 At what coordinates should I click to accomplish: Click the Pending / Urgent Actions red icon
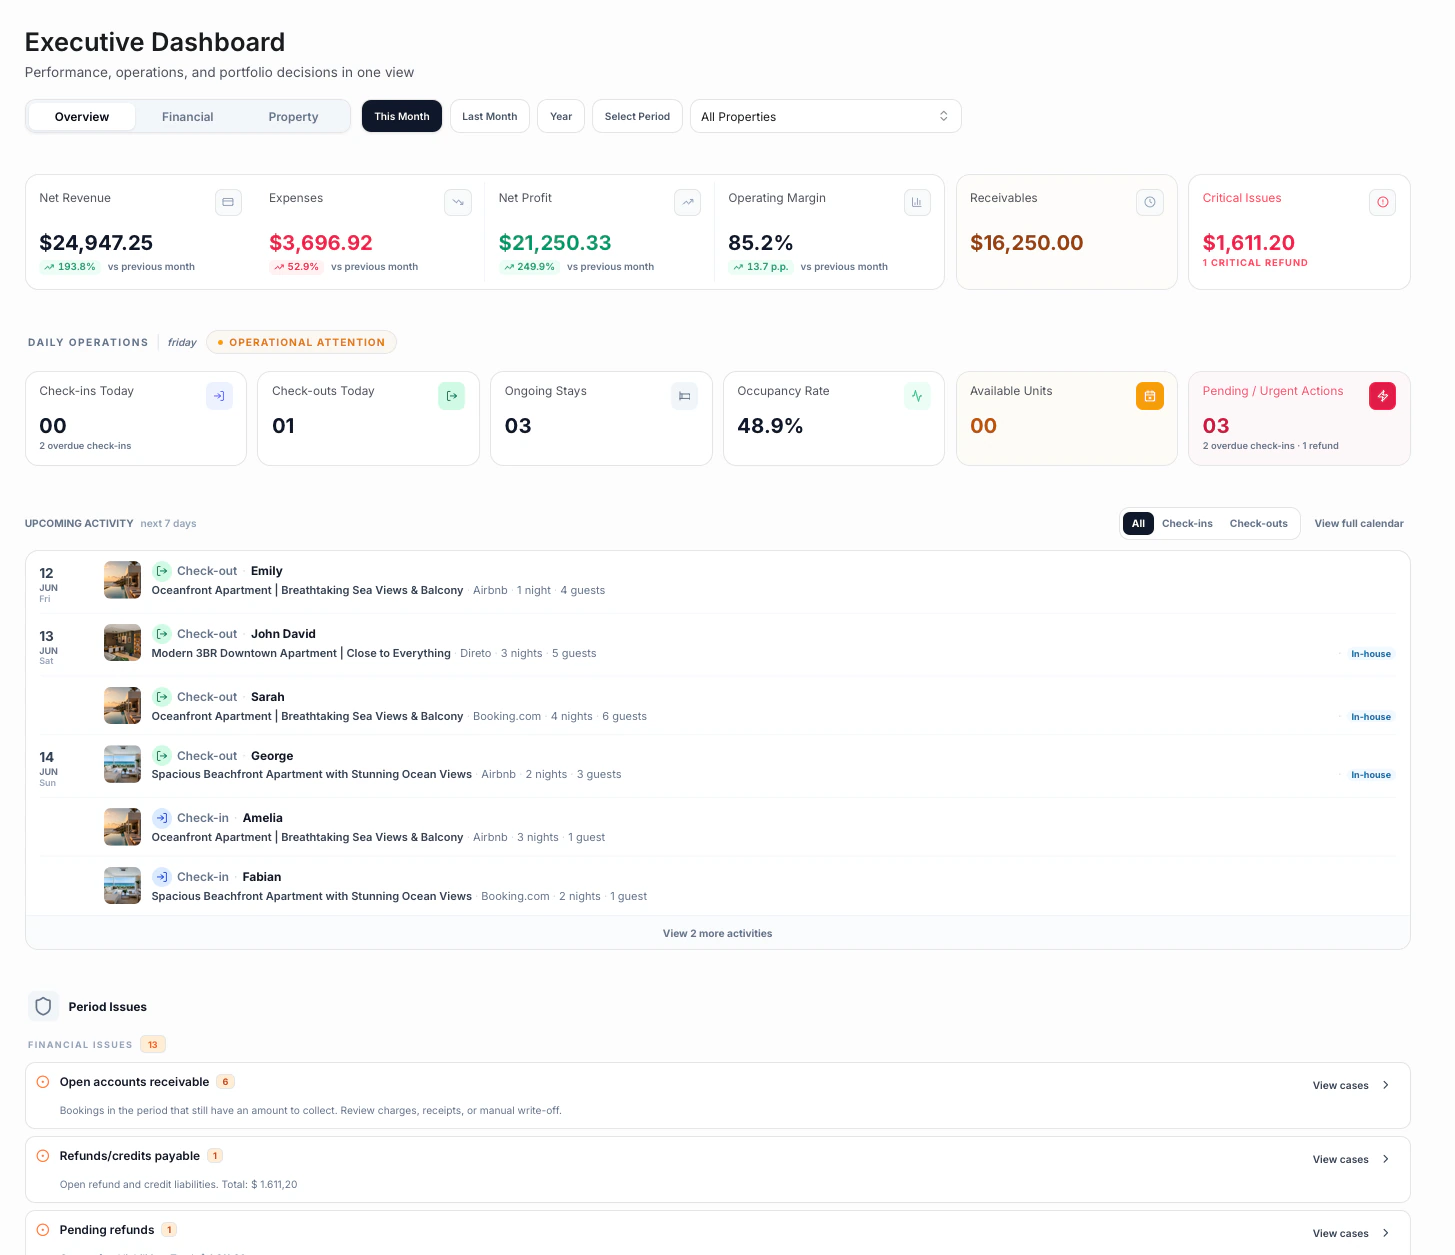(x=1383, y=396)
